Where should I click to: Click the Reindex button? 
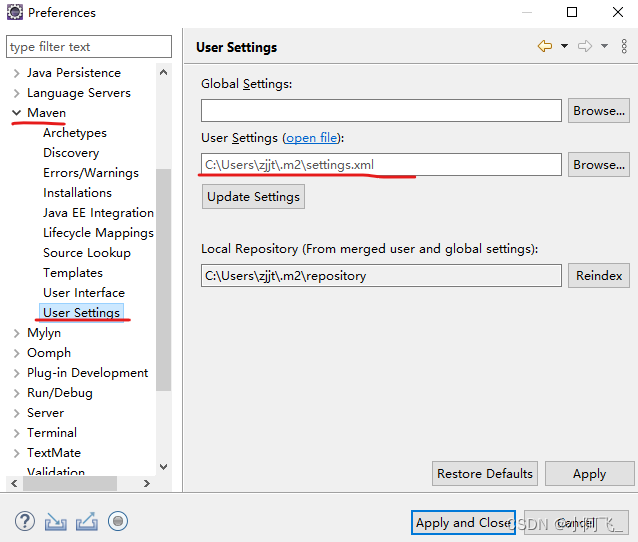(599, 276)
